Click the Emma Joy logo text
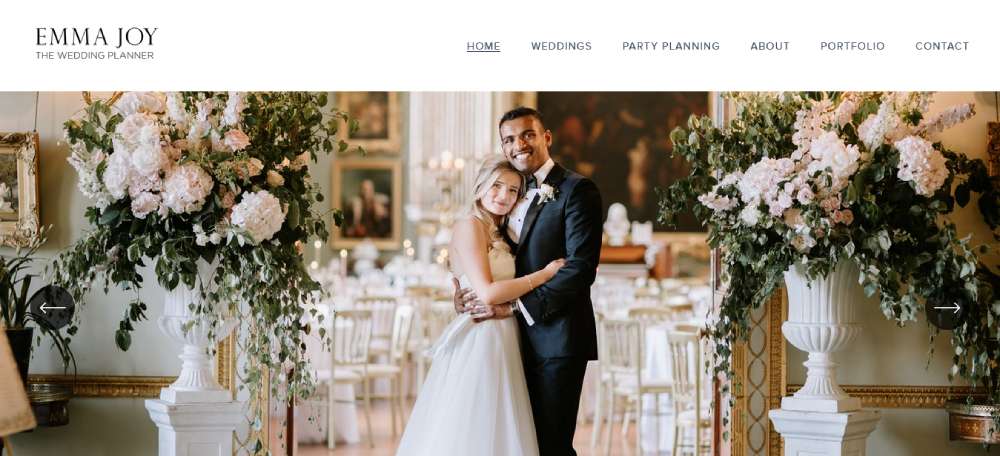The height and width of the screenshot is (456, 1000). 96,37
